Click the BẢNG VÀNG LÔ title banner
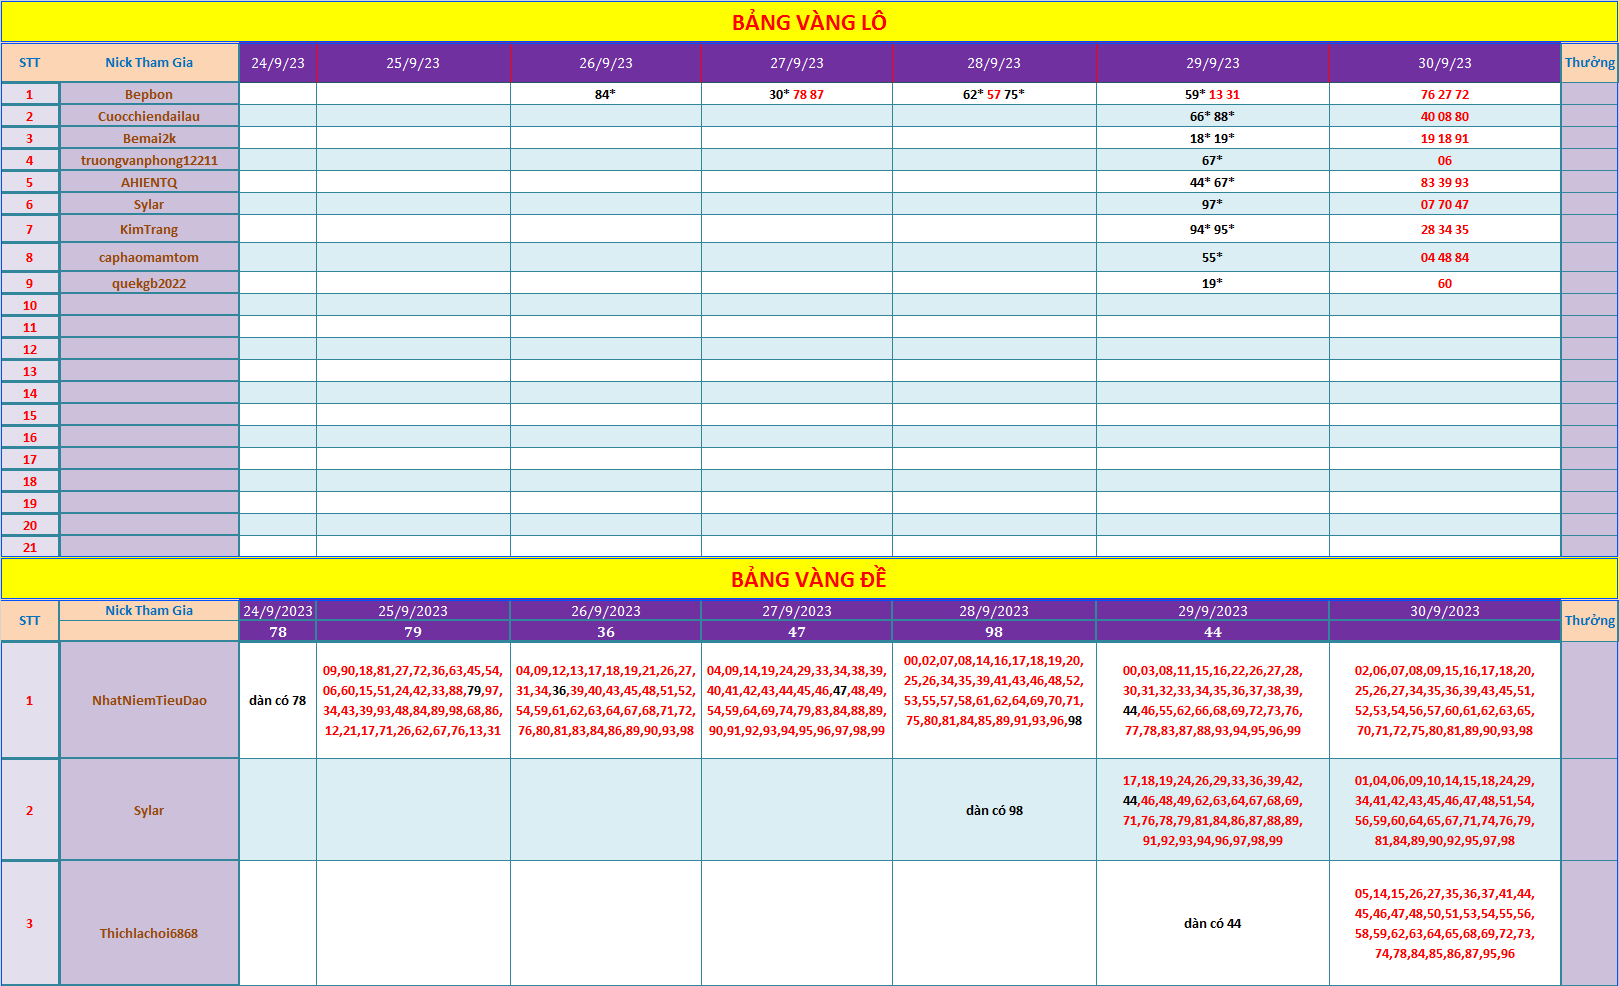 809,22
